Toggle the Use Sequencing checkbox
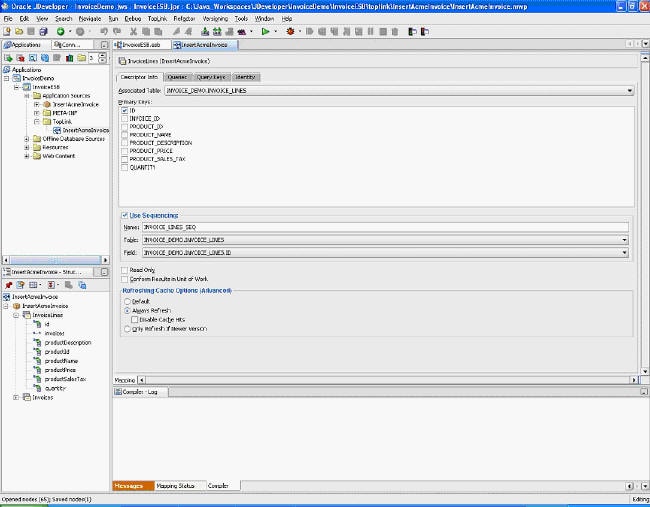This screenshot has width=650, height=507. (124, 216)
